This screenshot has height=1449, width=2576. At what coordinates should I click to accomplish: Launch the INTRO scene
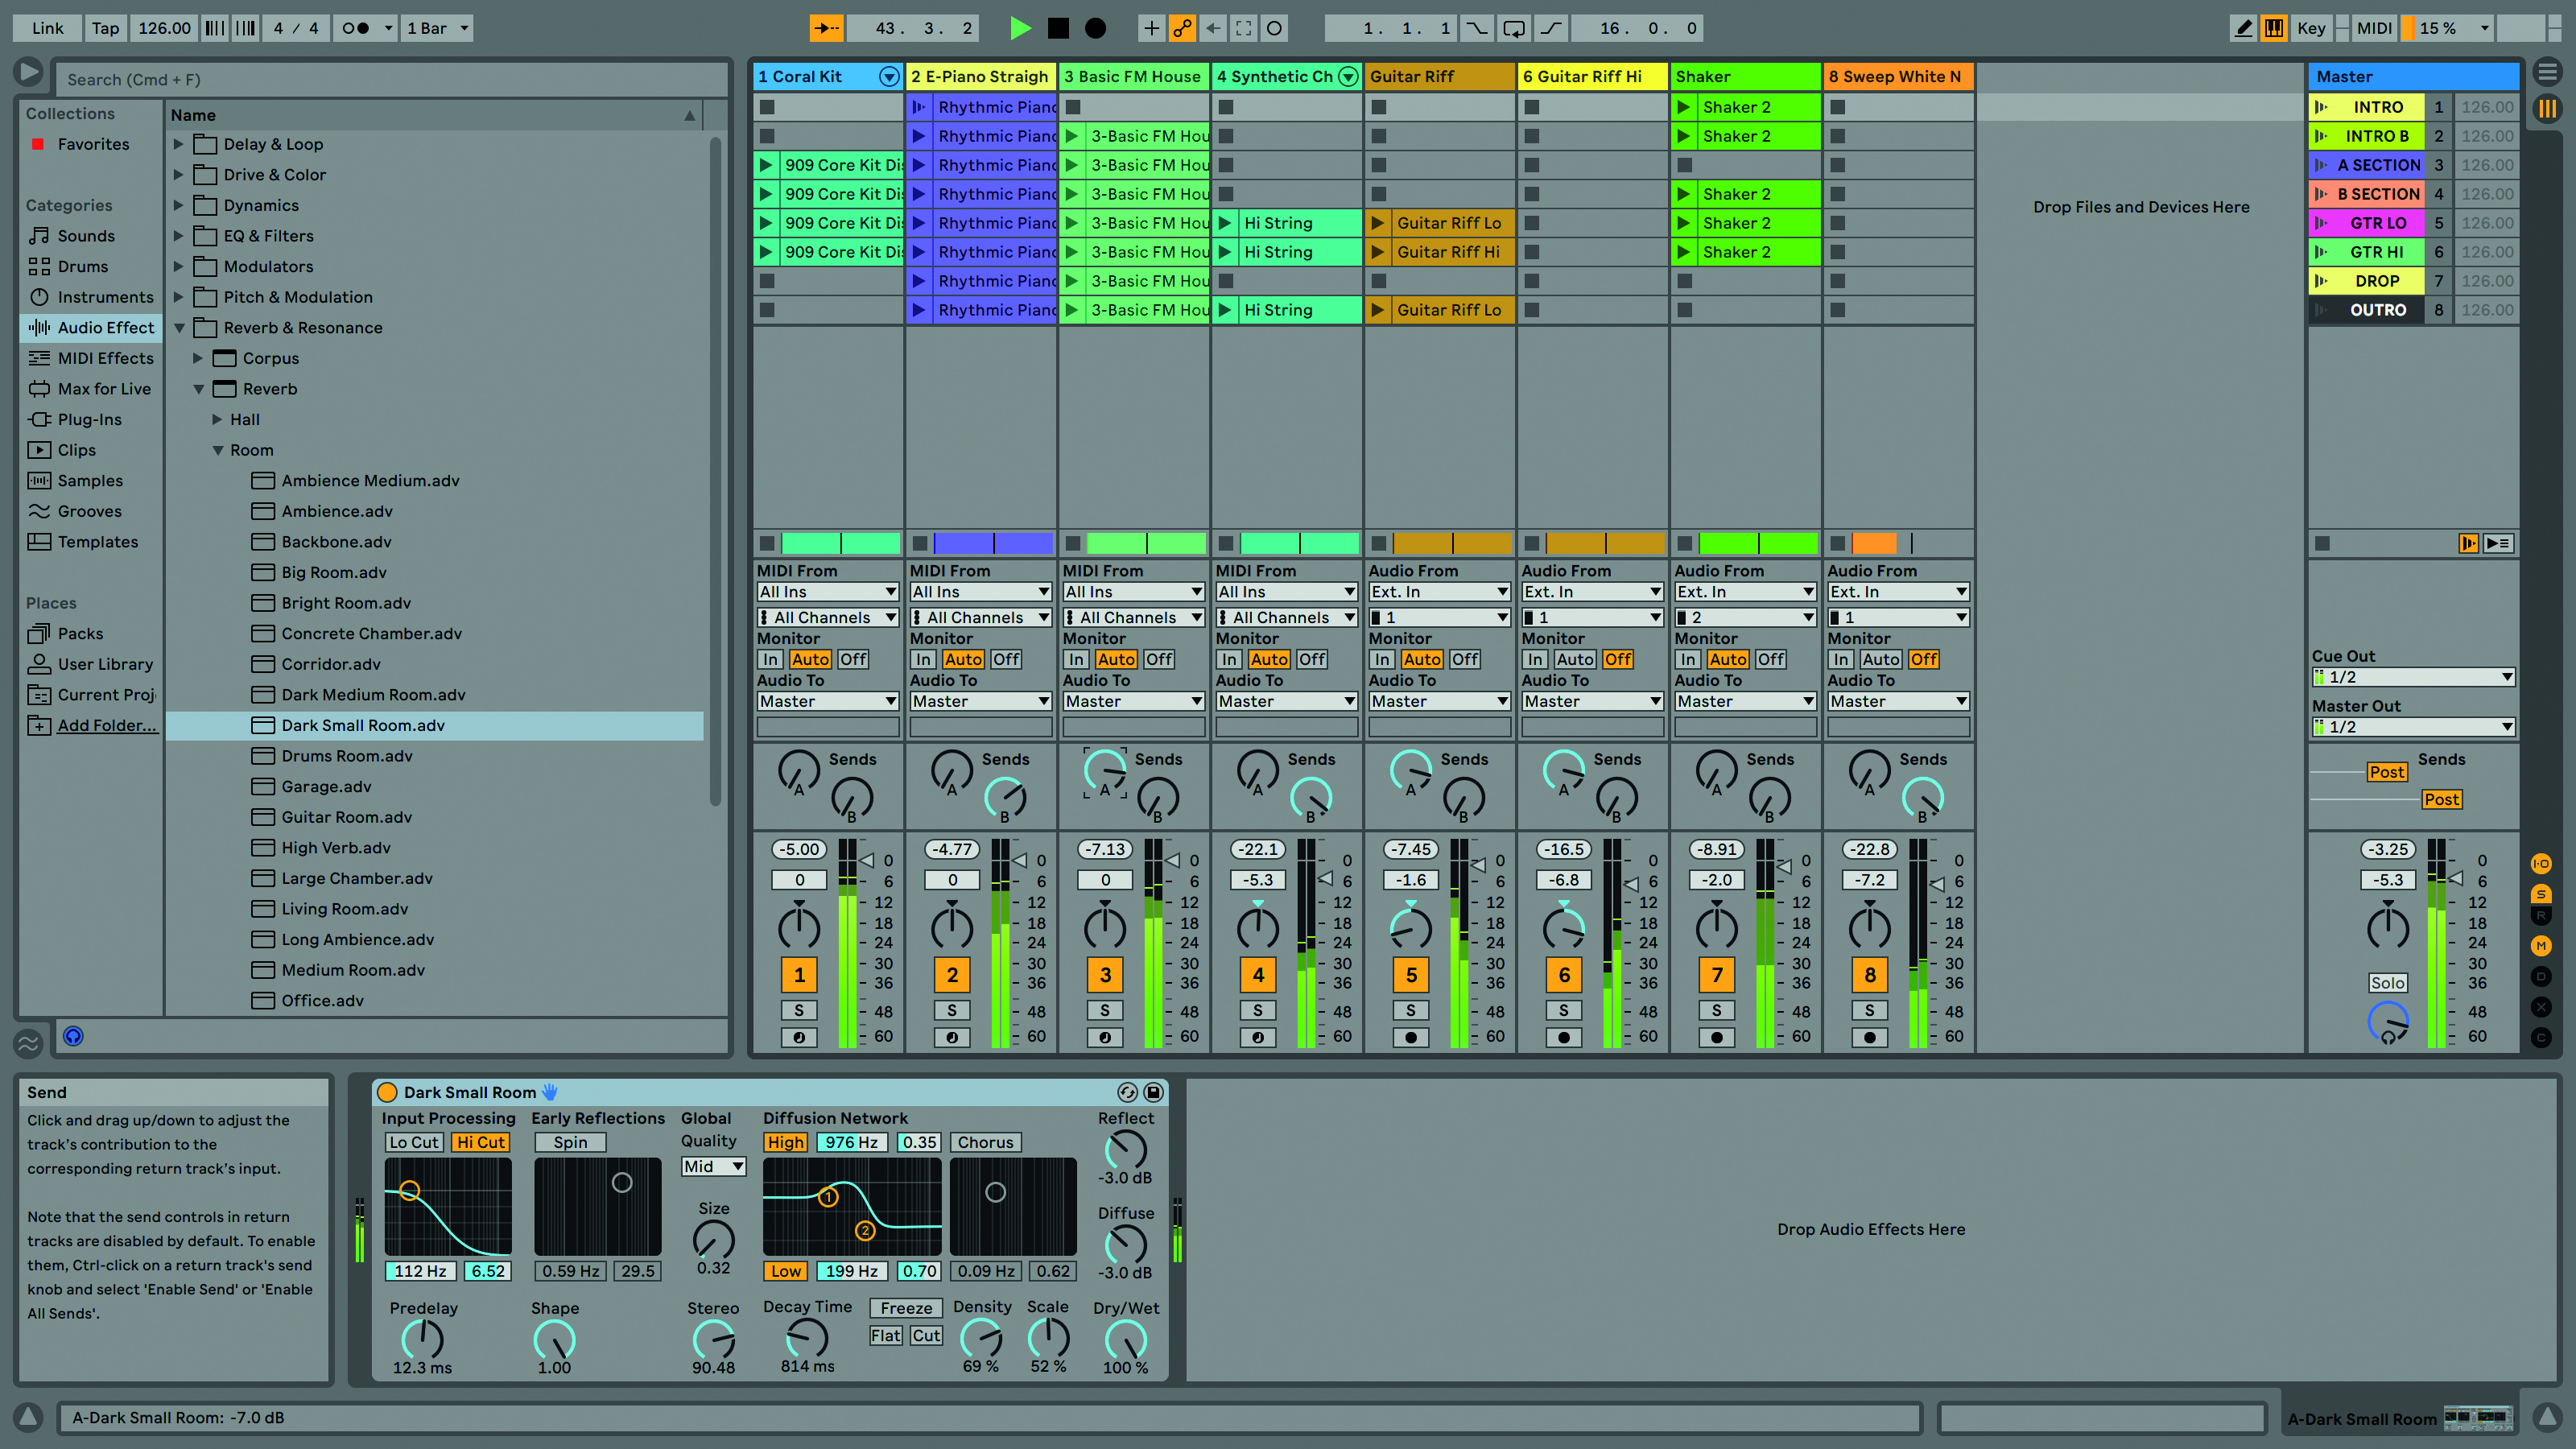coord(2322,107)
